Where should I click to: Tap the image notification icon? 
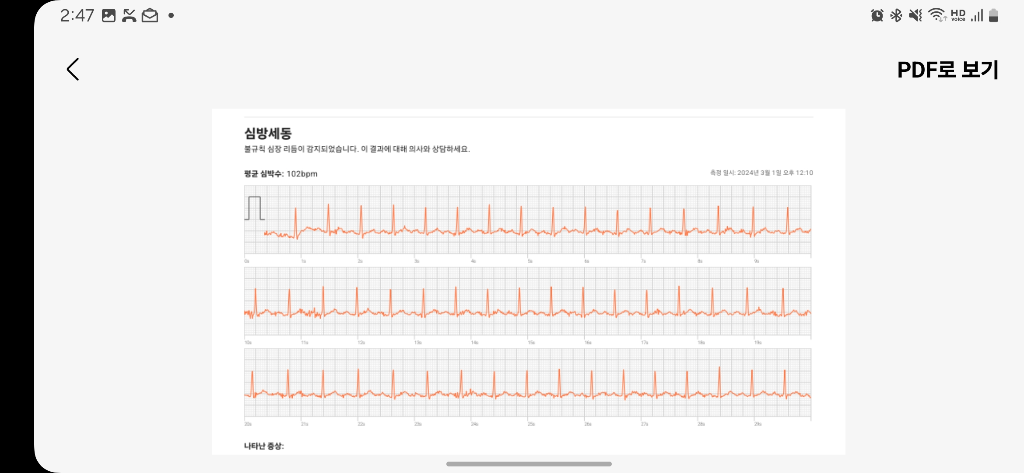coord(108,15)
